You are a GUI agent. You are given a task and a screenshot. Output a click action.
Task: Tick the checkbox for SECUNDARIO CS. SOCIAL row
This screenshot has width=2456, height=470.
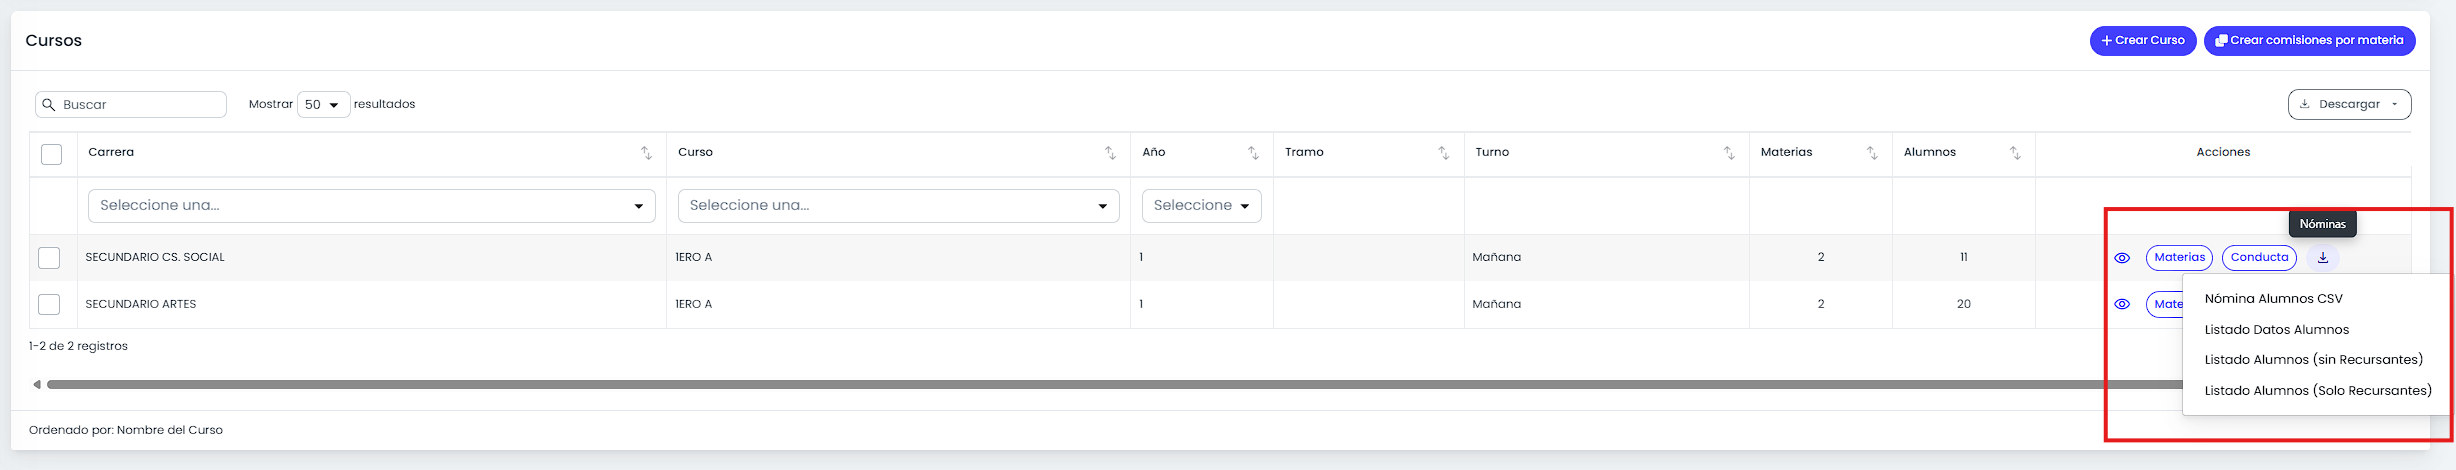[x=49, y=258]
